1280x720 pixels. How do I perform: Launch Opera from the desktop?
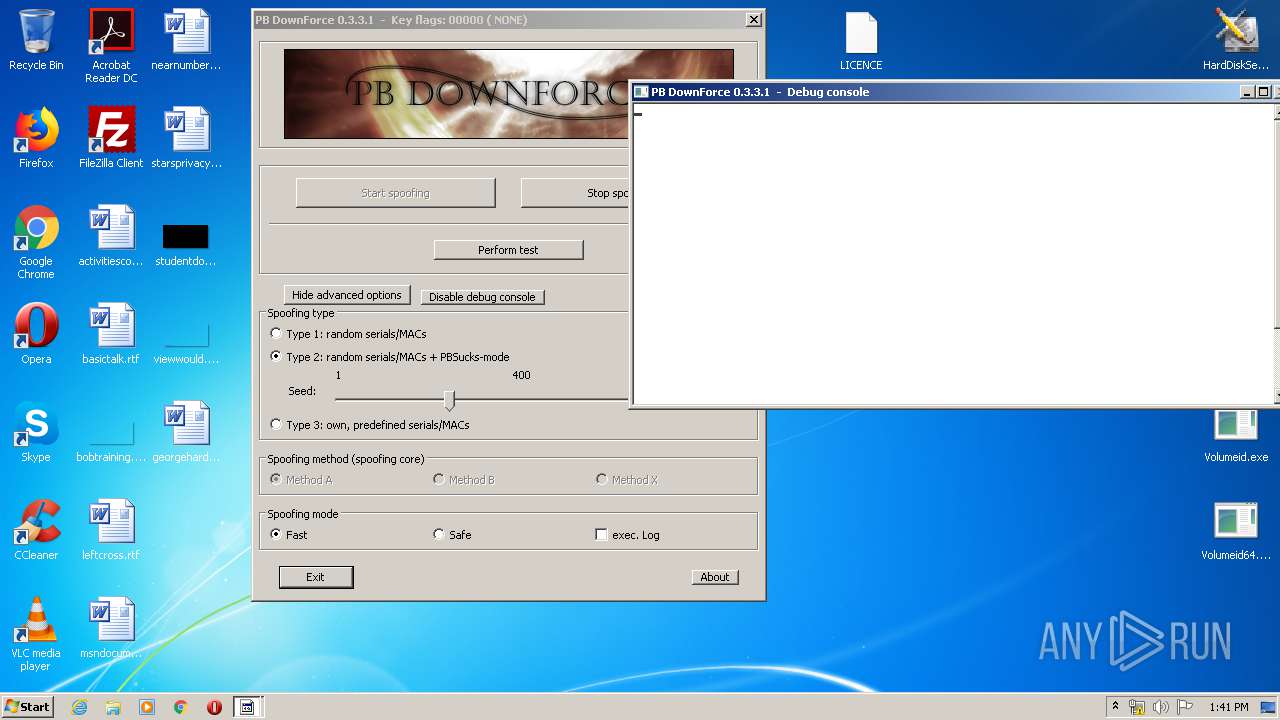(x=36, y=334)
